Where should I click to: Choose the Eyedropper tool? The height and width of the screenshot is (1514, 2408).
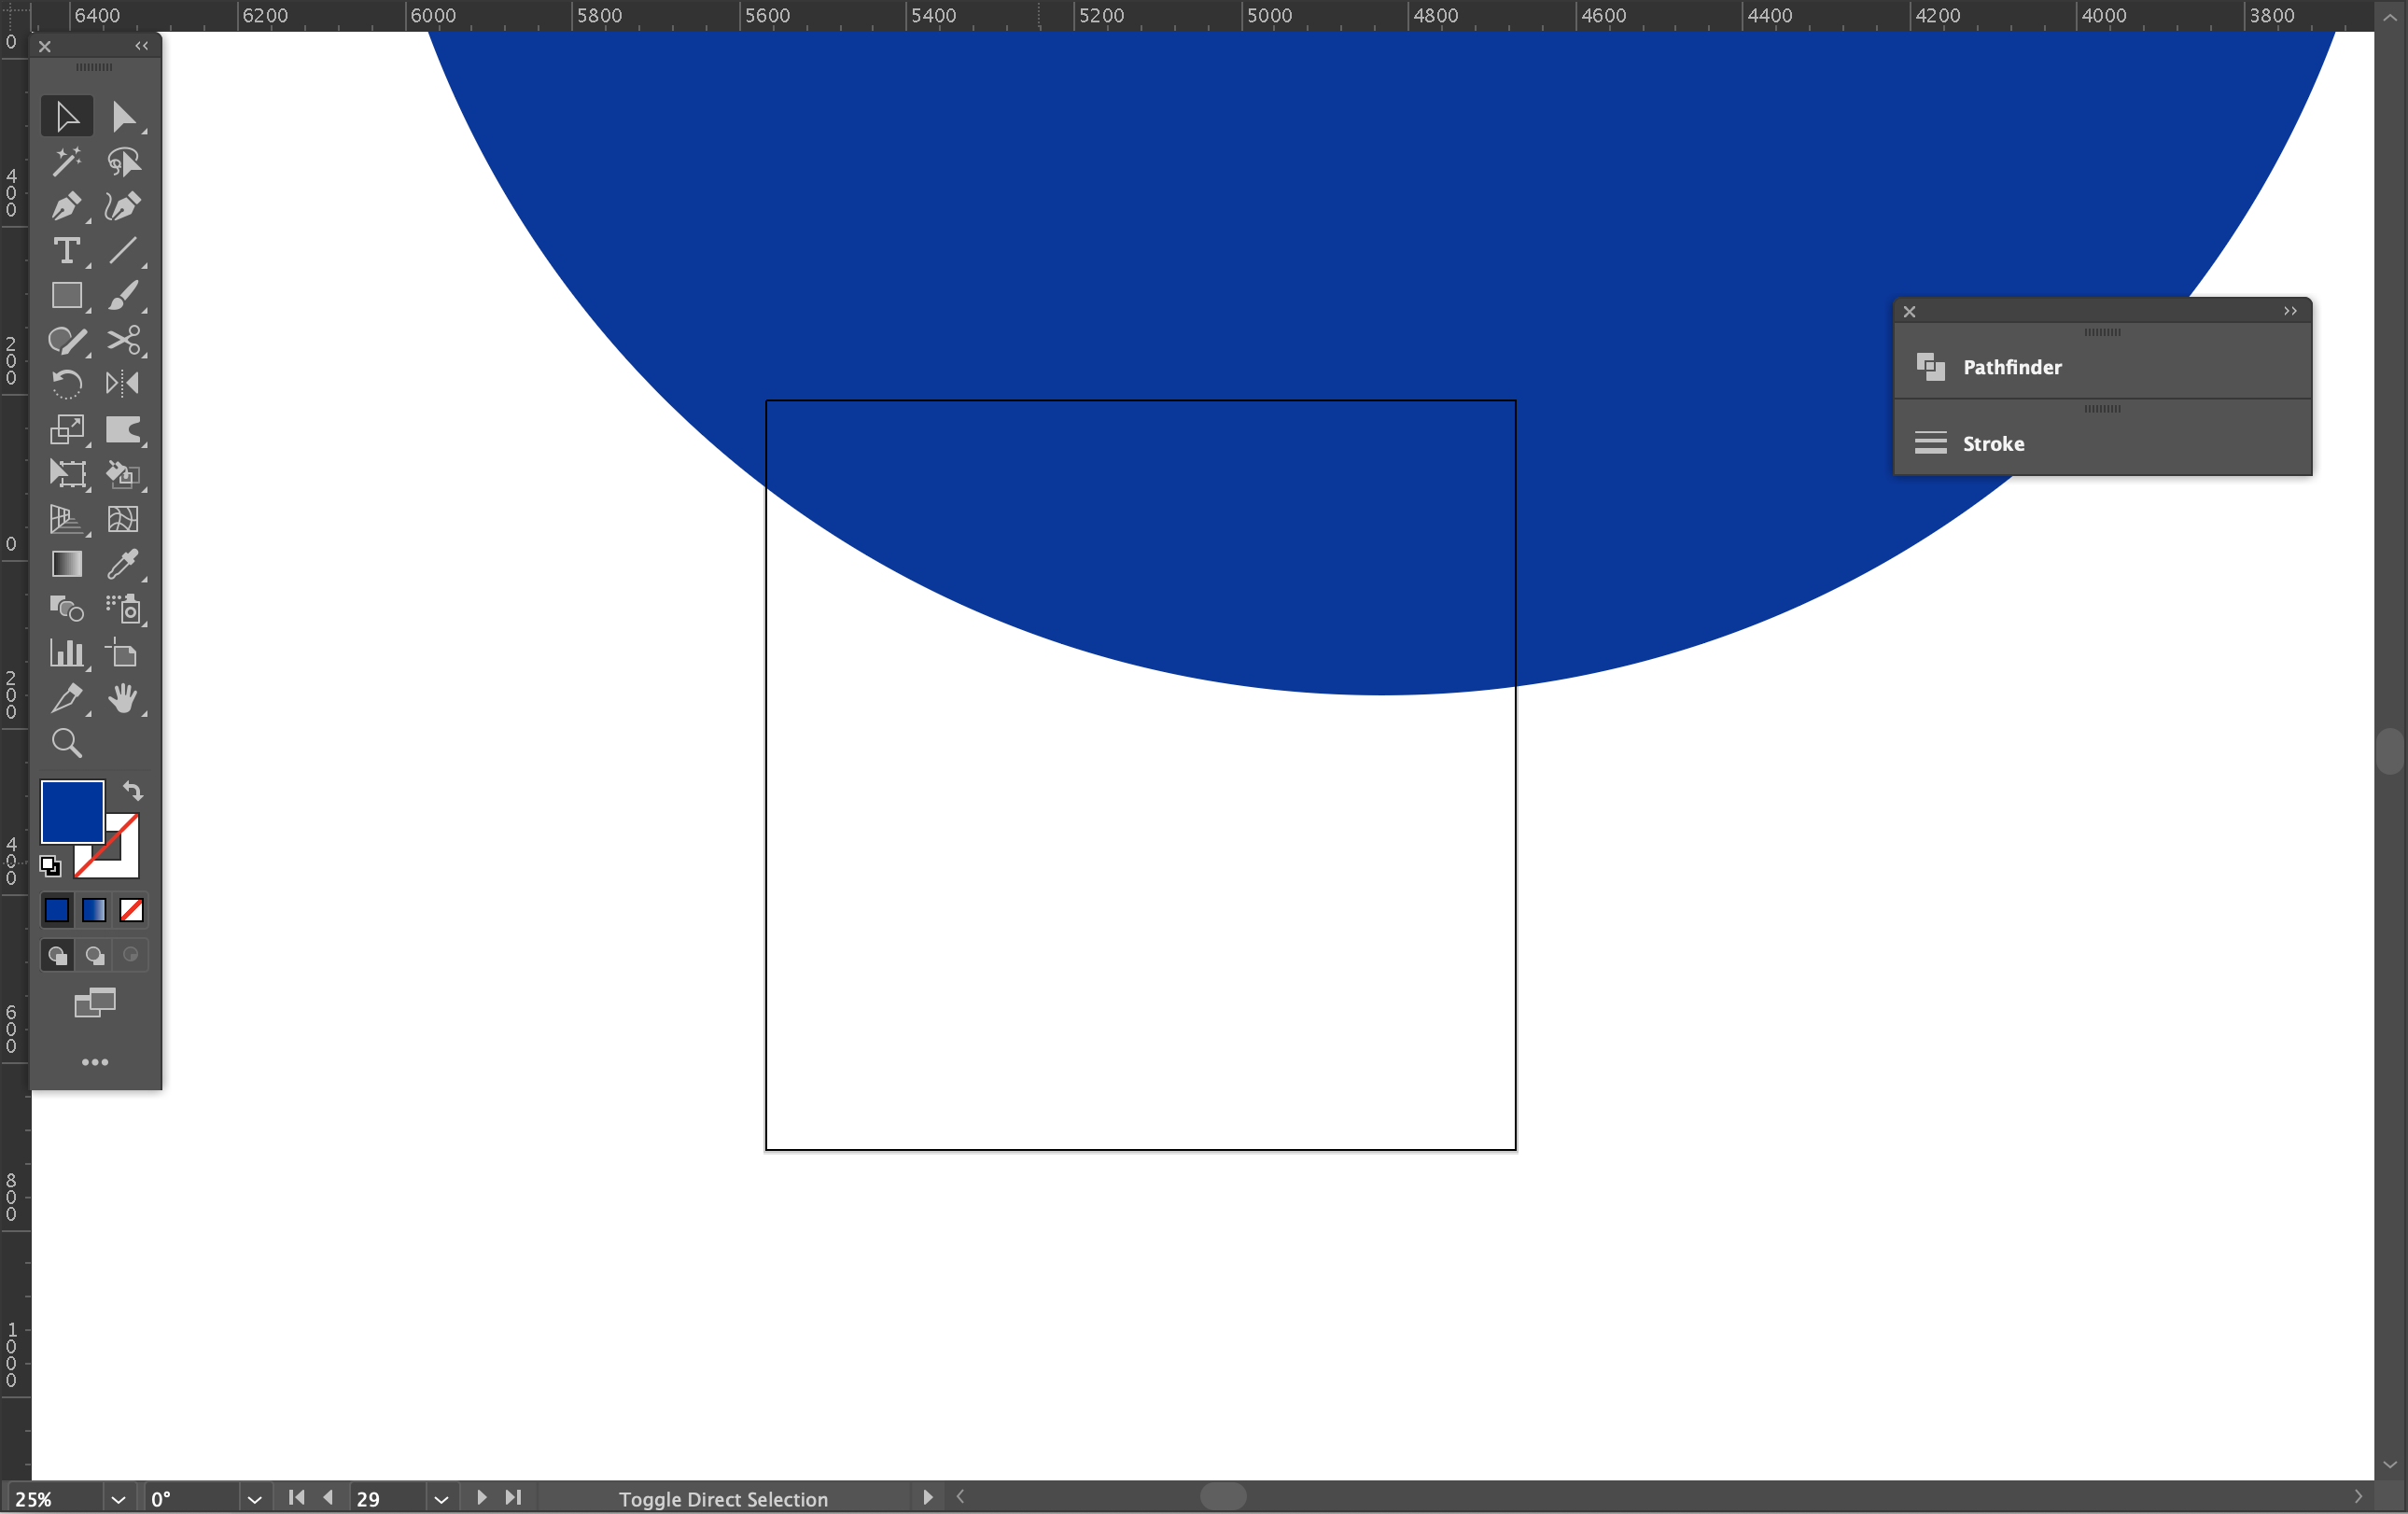click(122, 564)
